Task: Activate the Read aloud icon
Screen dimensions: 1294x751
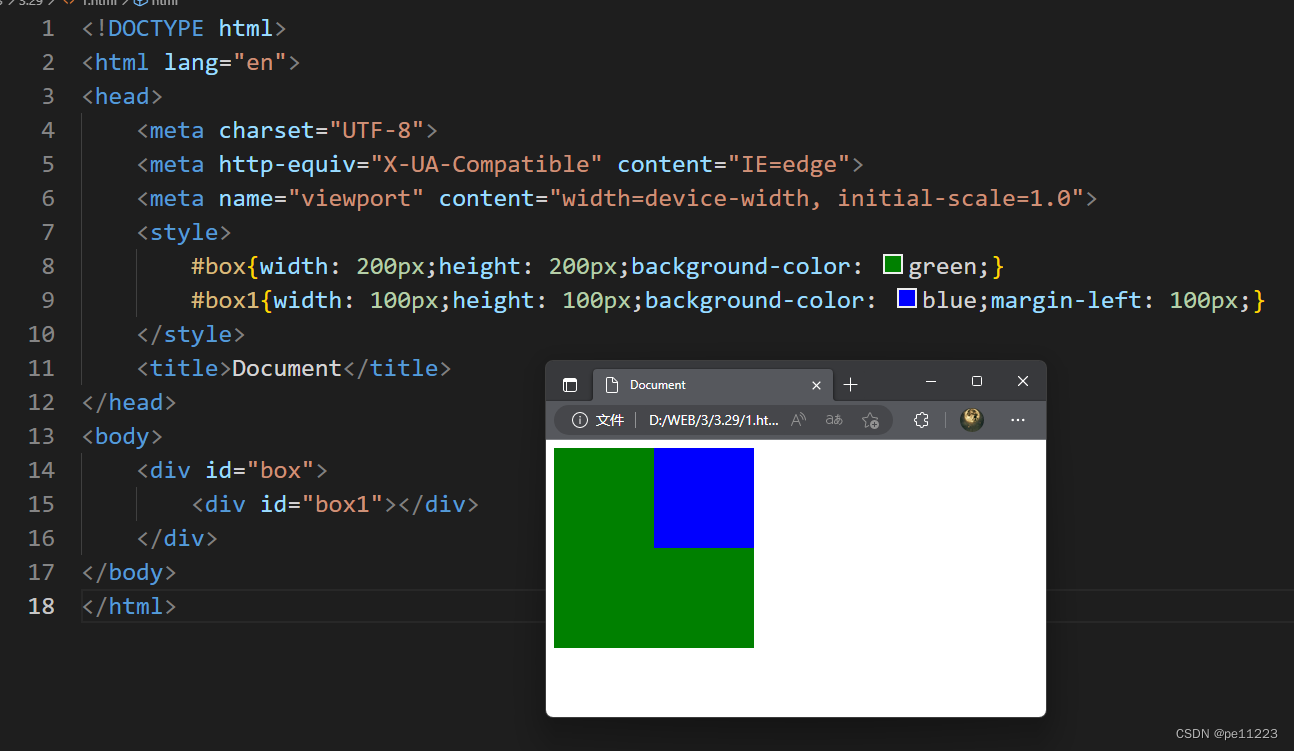Action: coord(798,420)
